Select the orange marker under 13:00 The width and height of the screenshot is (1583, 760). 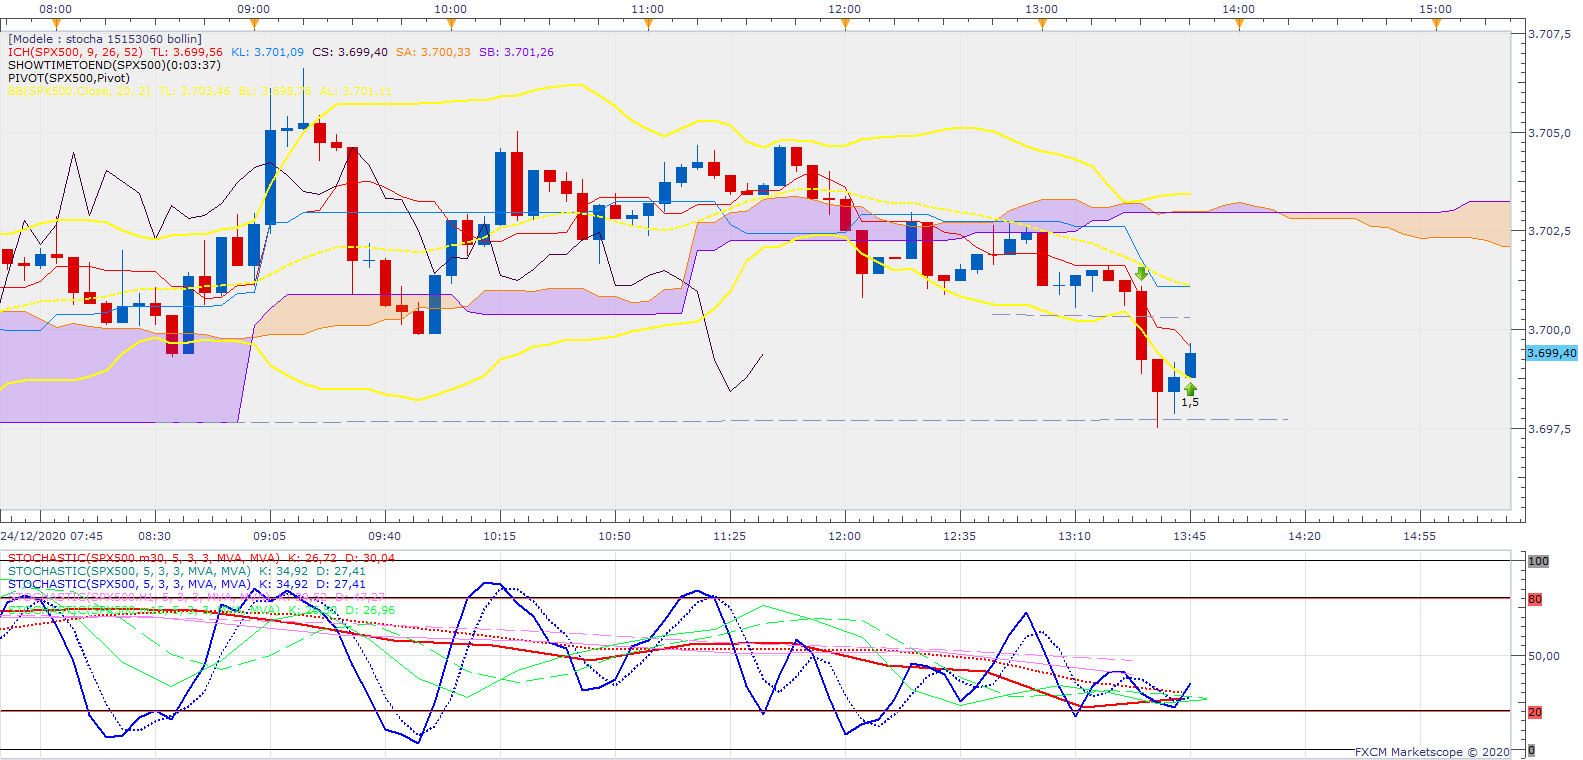(x=1042, y=25)
